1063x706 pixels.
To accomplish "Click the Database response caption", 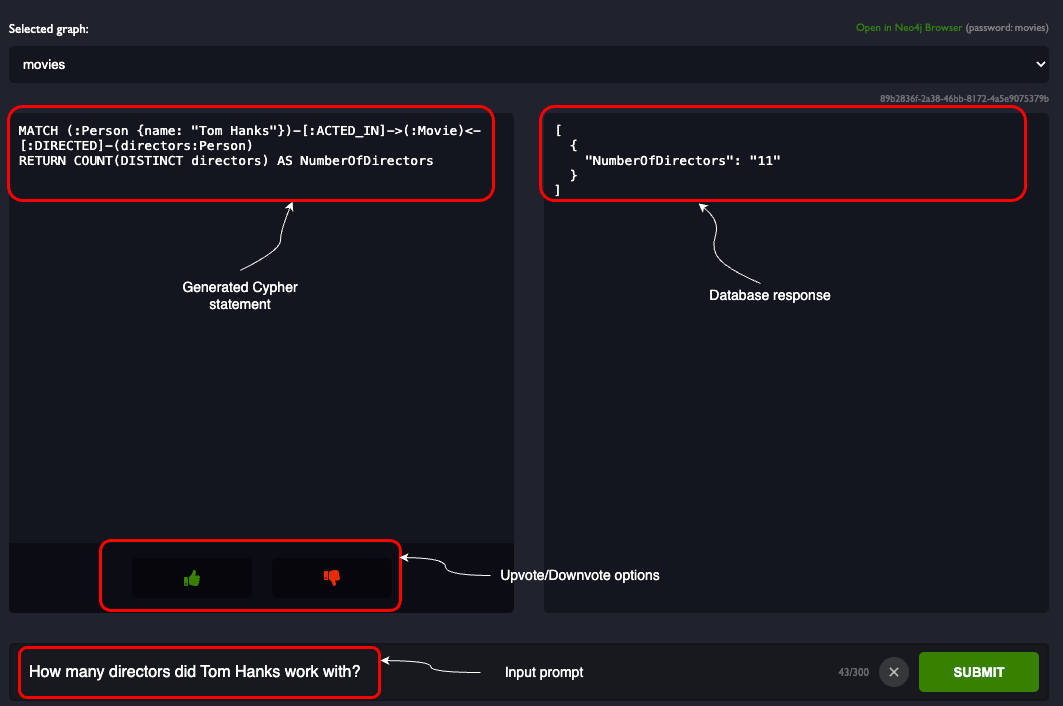I will click(x=769, y=295).
